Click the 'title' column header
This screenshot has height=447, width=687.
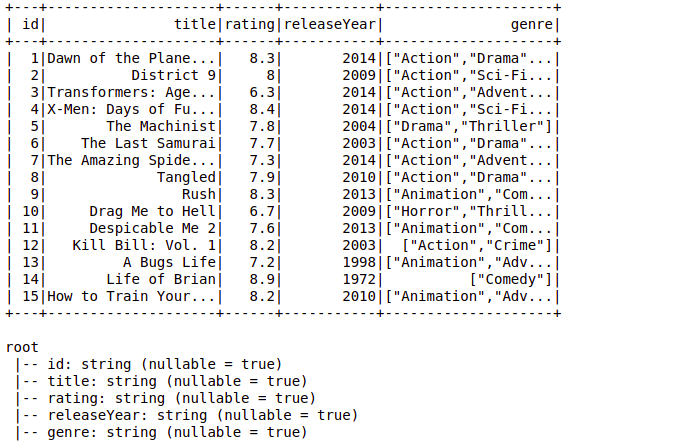195,24
